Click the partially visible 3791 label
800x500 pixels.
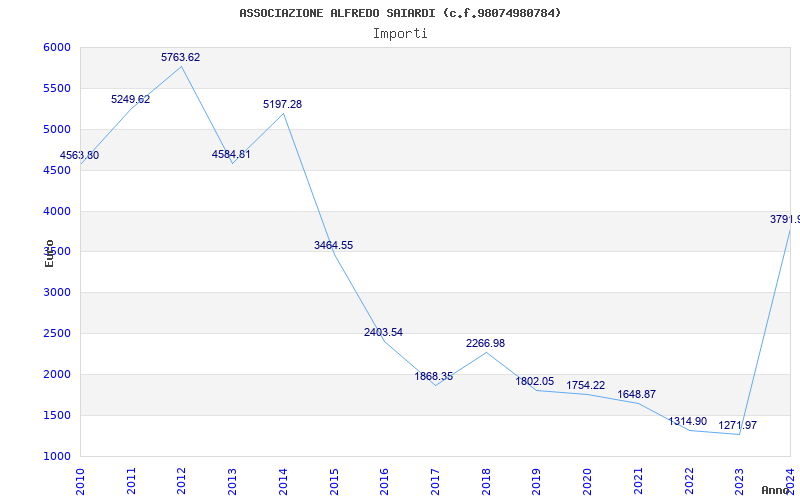click(785, 219)
